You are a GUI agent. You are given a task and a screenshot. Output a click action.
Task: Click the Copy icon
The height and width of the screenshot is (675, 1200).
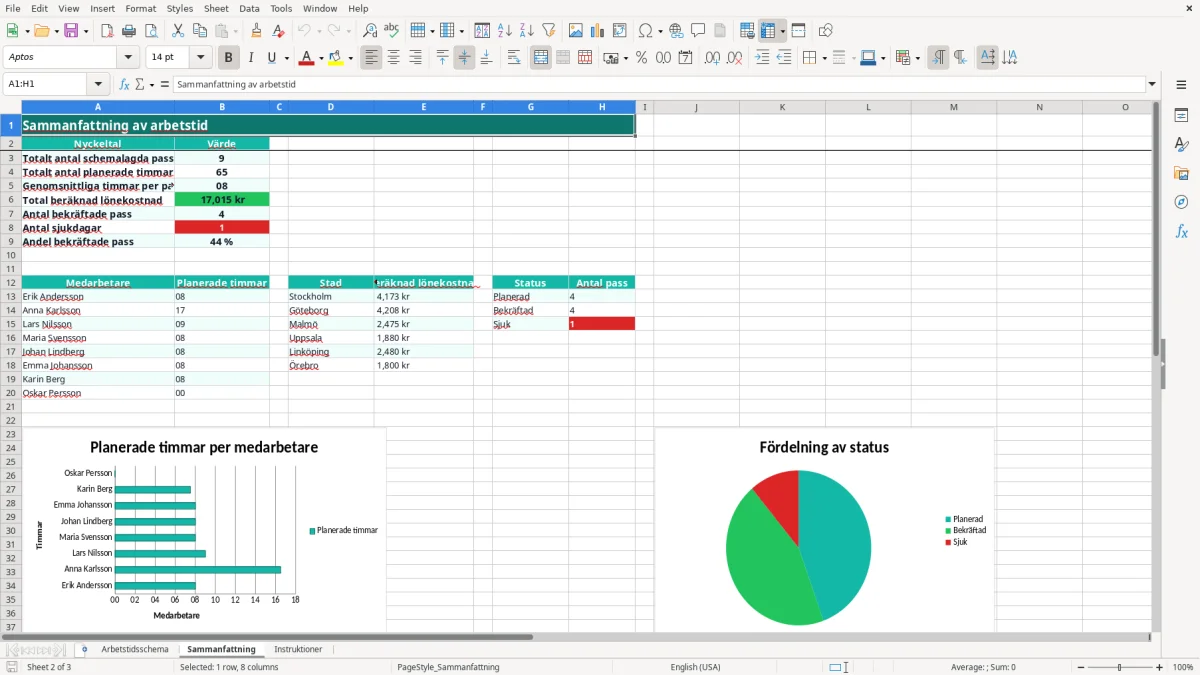tap(198, 31)
